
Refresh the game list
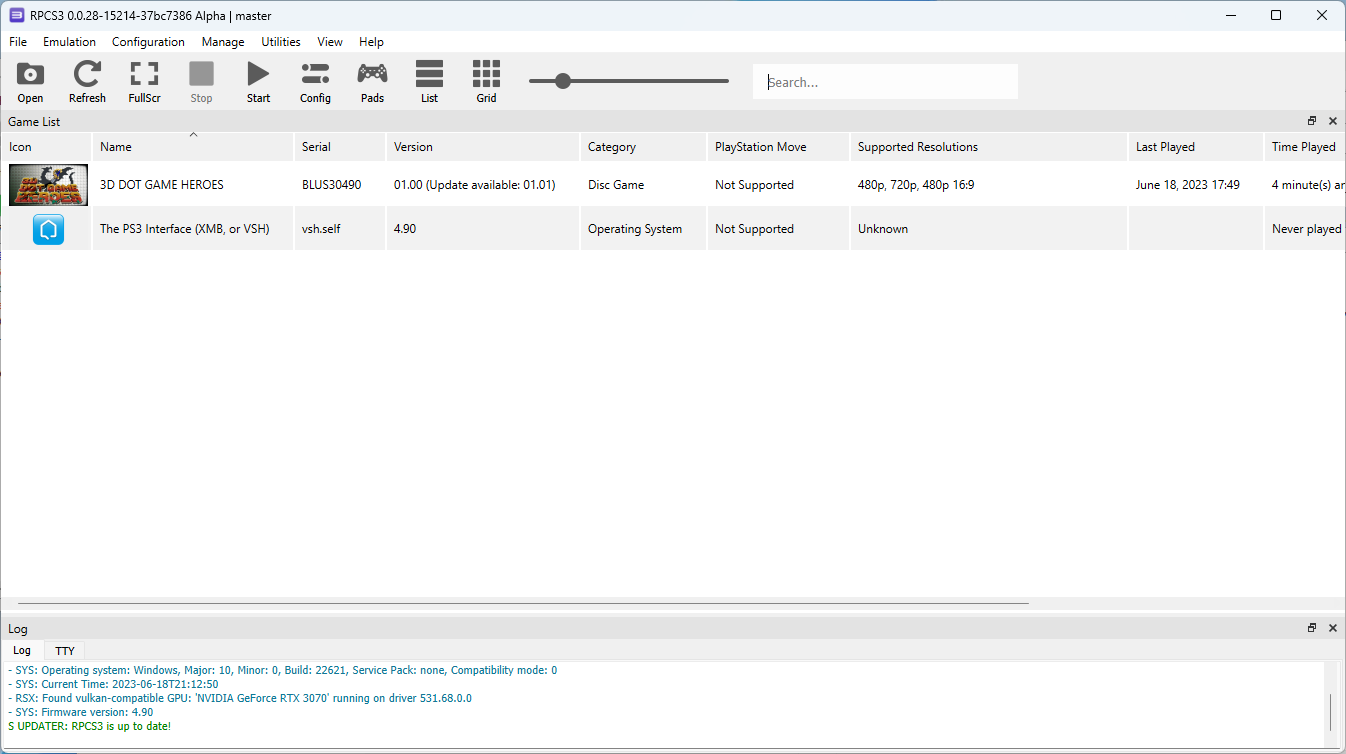point(87,74)
